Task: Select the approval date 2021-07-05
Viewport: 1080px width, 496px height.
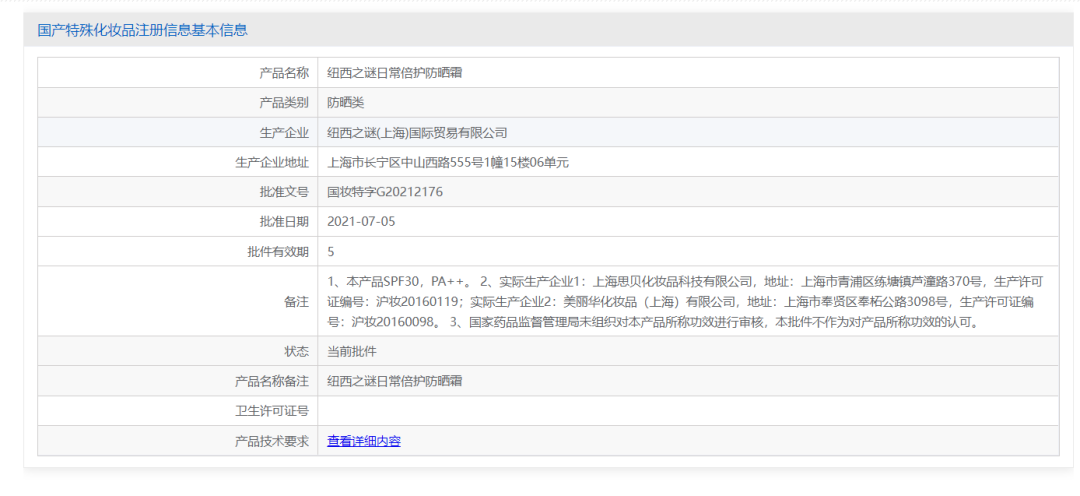Action: pos(361,221)
